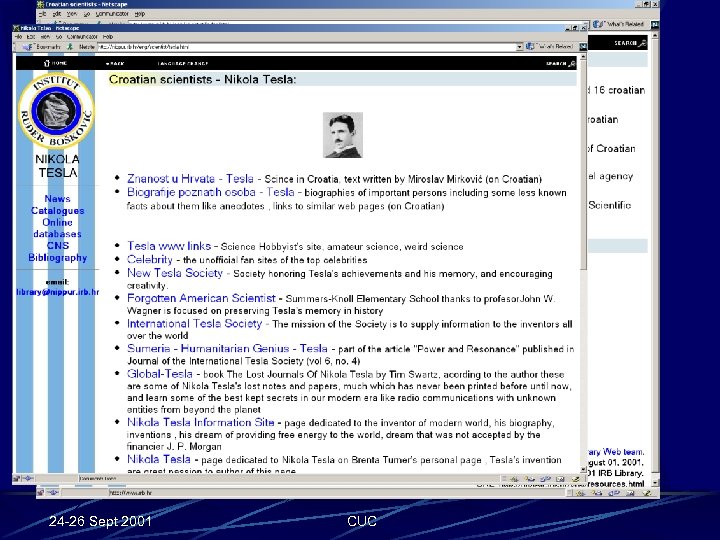Go to HOME in the page's black navigation bar
The width and height of the screenshot is (720, 540).
pyautogui.click(x=56, y=63)
